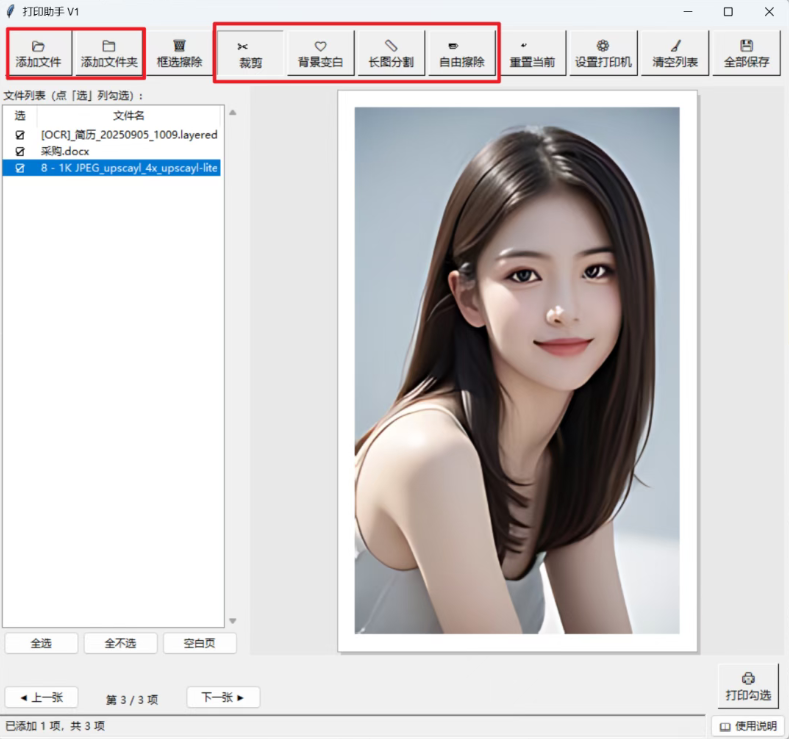Click the 选 column header
Image resolution: width=789 pixels, height=739 pixels.
[x=20, y=116]
